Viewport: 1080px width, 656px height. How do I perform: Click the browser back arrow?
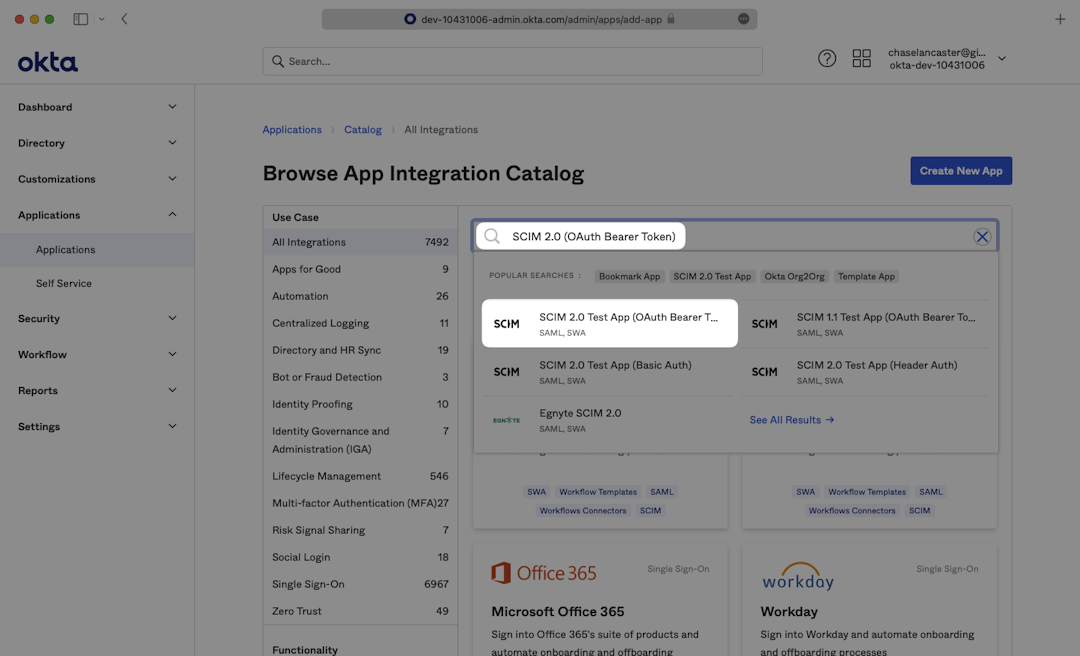123,18
